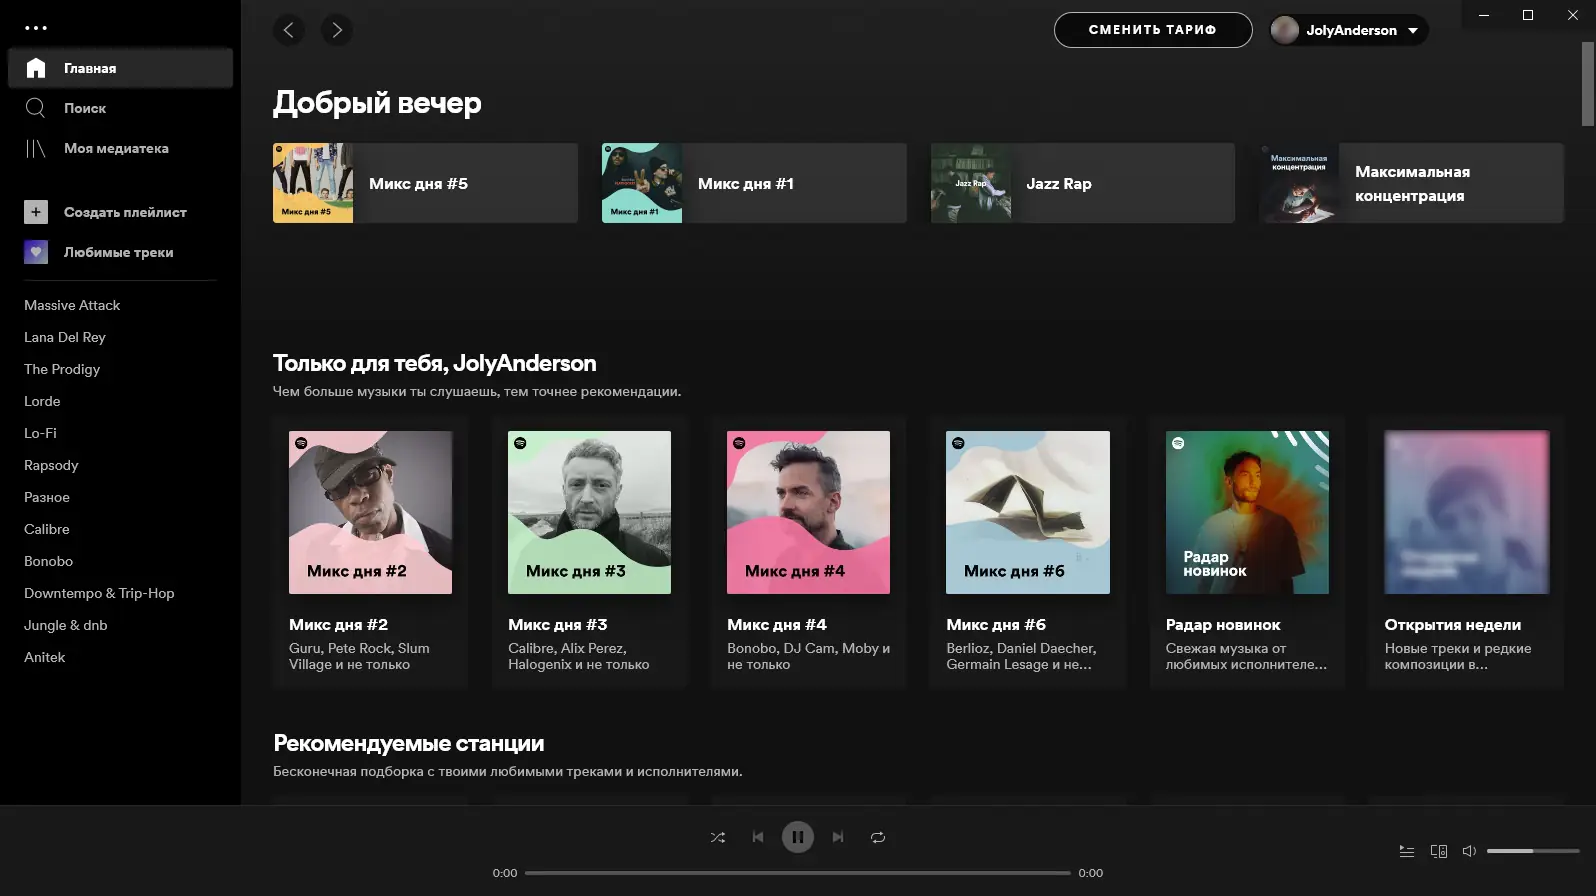Open the play queue icon
1596x896 pixels.
[x=1407, y=851]
